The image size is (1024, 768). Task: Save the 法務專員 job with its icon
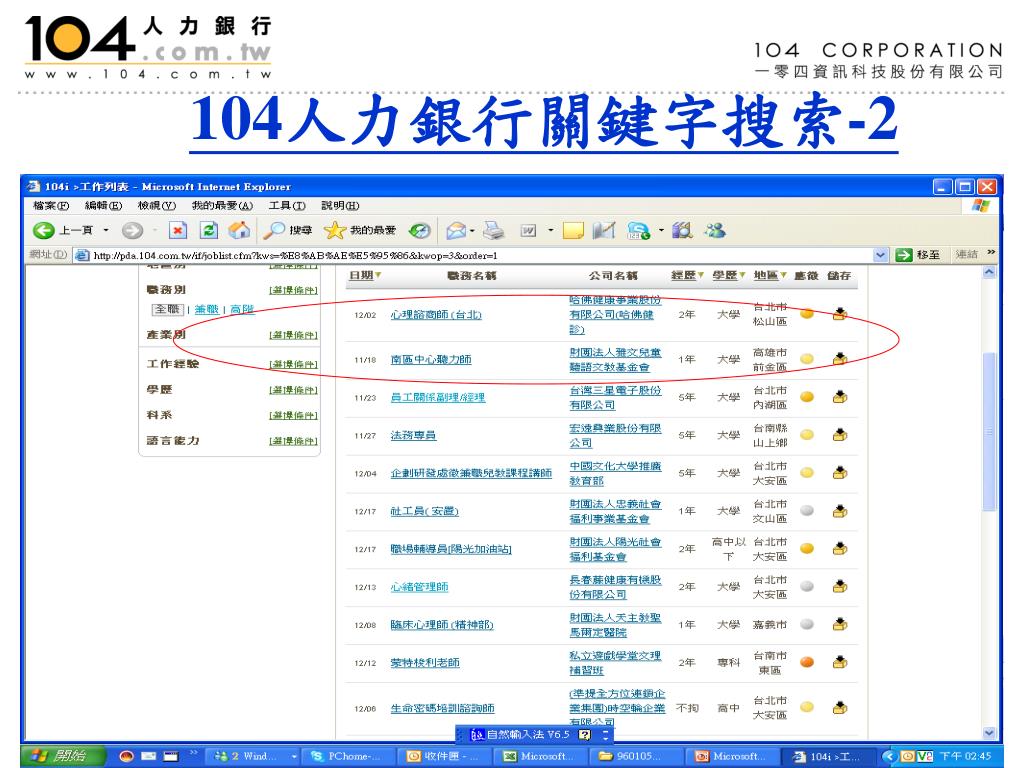(x=840, y=435)
